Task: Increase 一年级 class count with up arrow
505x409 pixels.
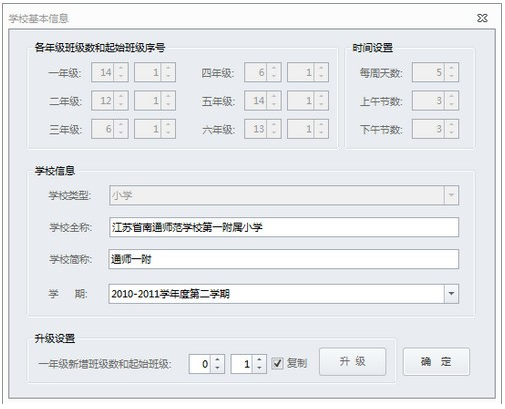Action: point(121,68)
